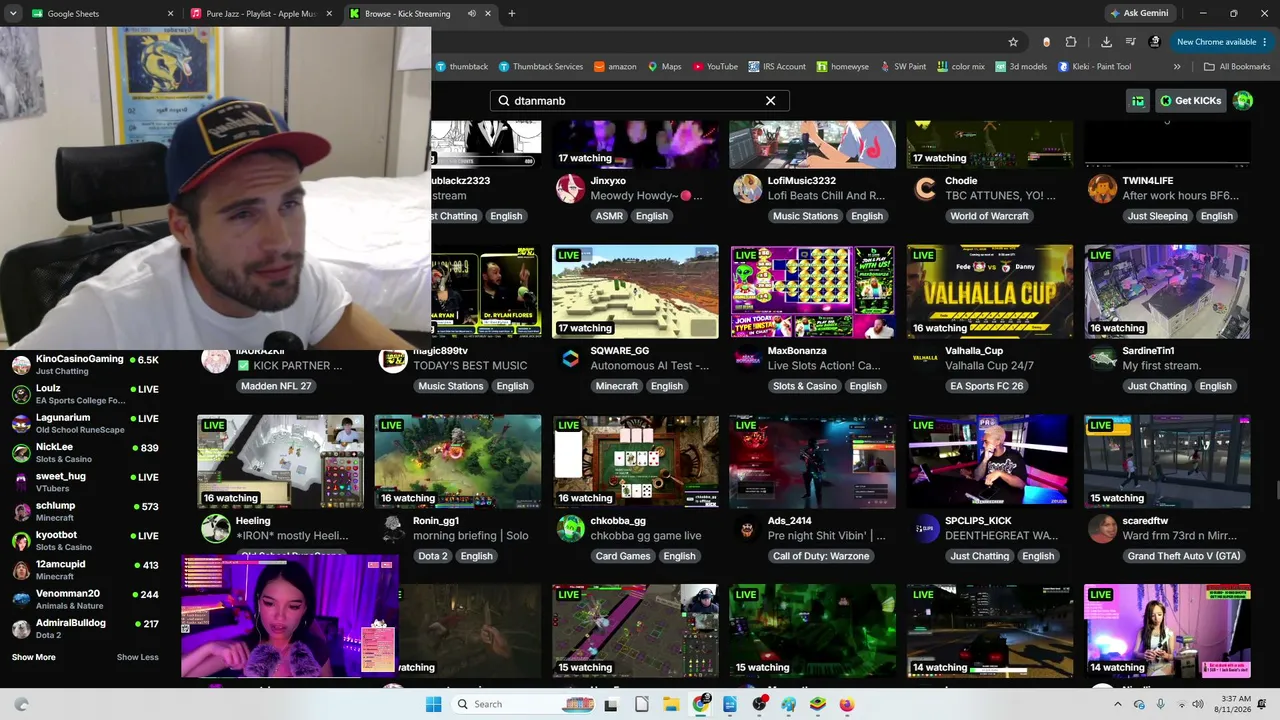Open the Windows Start menu
The width and height of the screenshot is (1280, 720).
pyautogui.click(x=433, y=704)
